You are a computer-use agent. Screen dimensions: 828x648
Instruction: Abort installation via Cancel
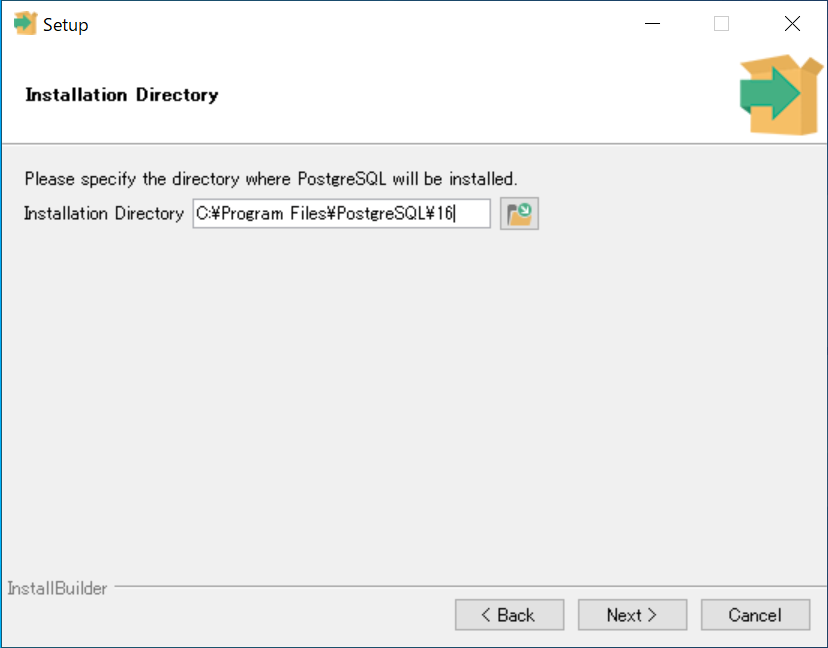point(755,615)
